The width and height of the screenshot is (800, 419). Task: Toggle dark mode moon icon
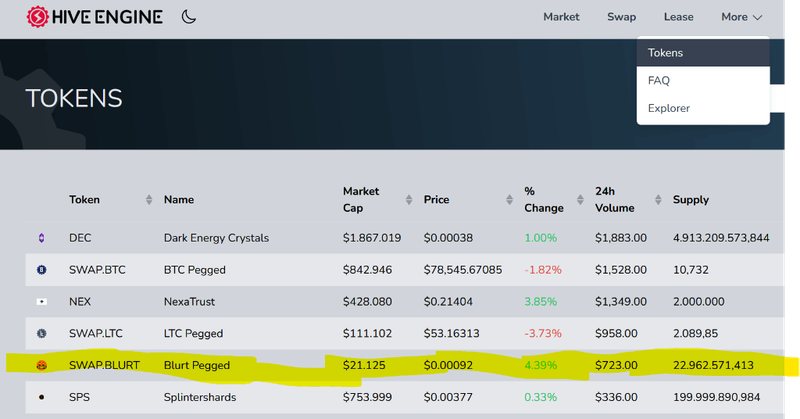(x=188, y=17)
